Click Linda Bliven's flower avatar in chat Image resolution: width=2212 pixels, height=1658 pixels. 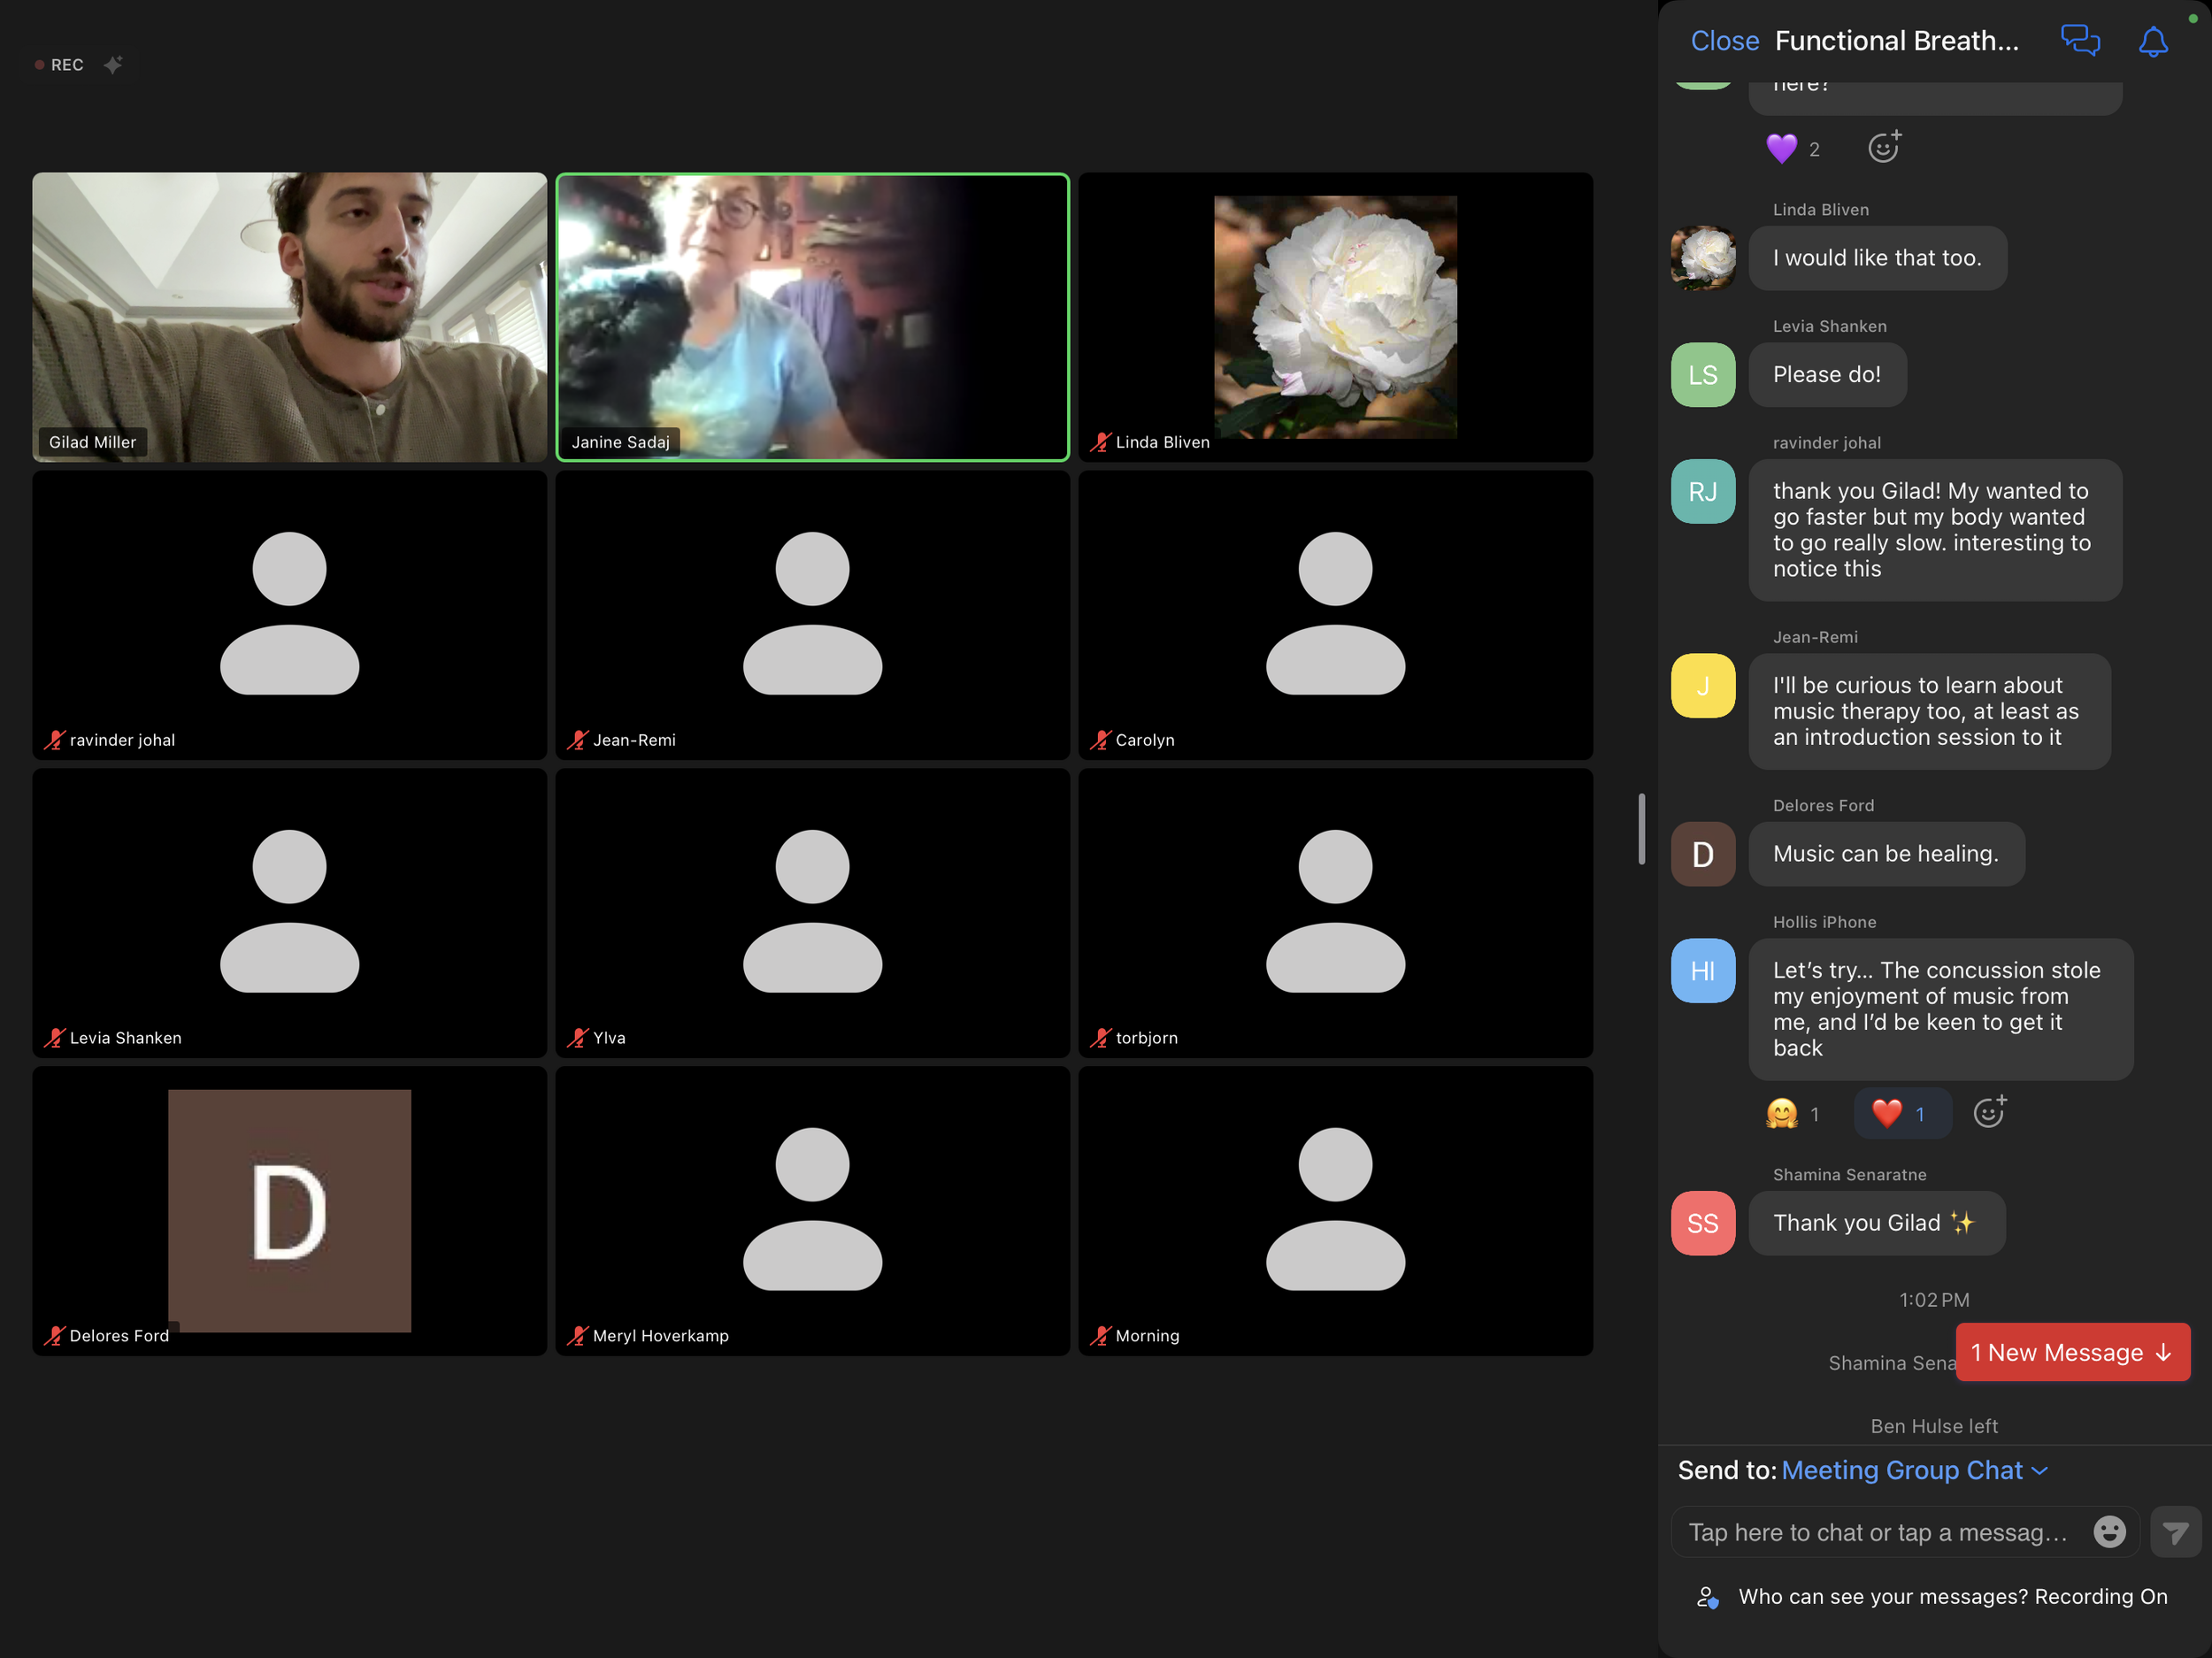1702,258
